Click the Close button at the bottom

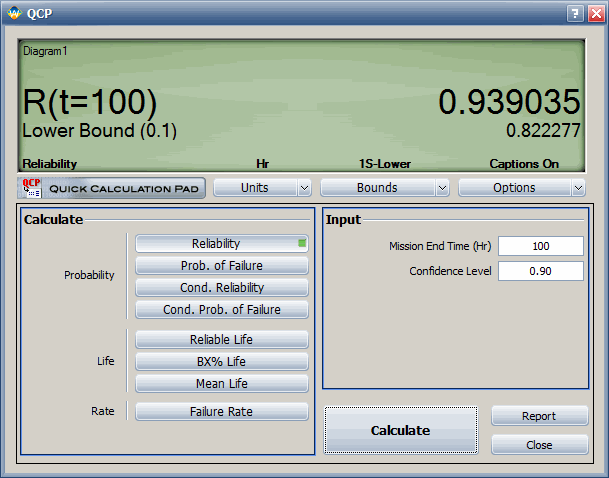point(539,445)
